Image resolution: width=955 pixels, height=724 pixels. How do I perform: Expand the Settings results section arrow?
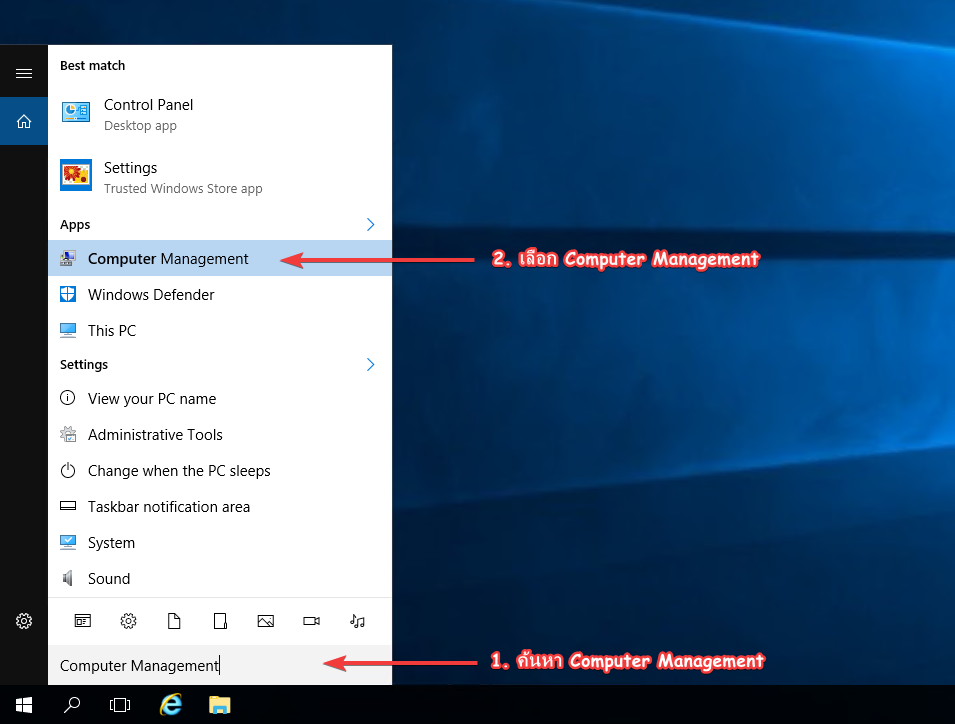(x=370, y=365)
